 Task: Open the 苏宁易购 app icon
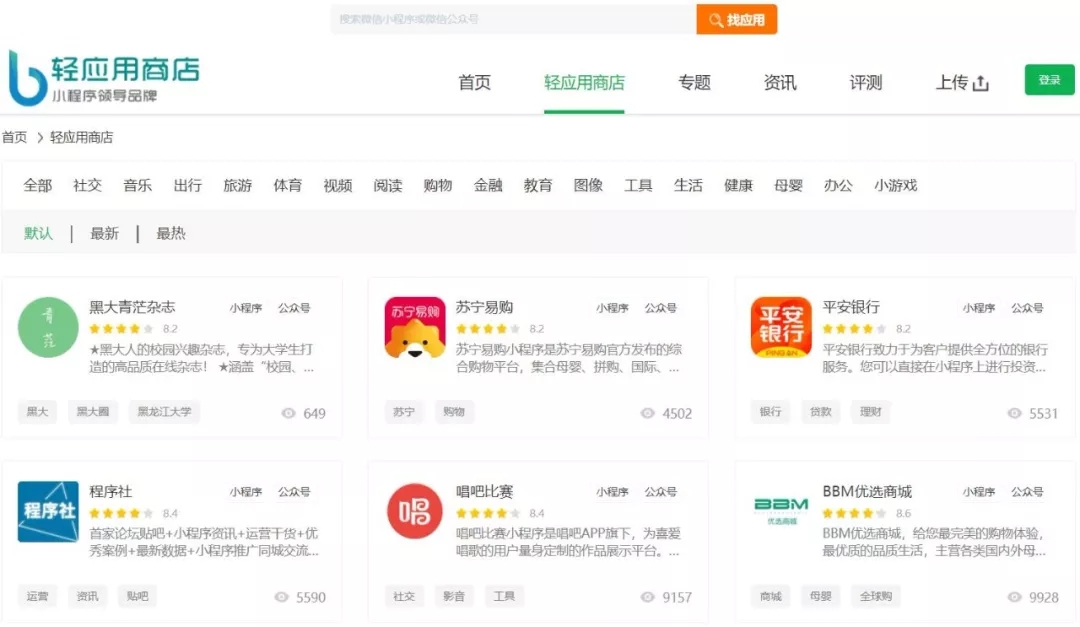point(415,327)
